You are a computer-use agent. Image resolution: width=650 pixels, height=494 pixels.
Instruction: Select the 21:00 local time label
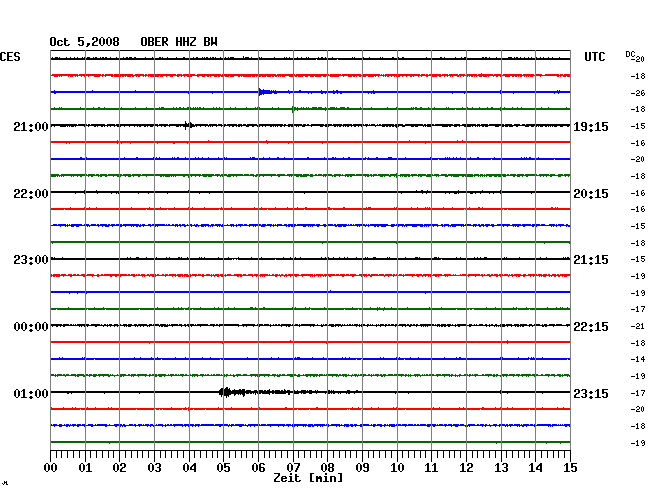tap(31, 126)
